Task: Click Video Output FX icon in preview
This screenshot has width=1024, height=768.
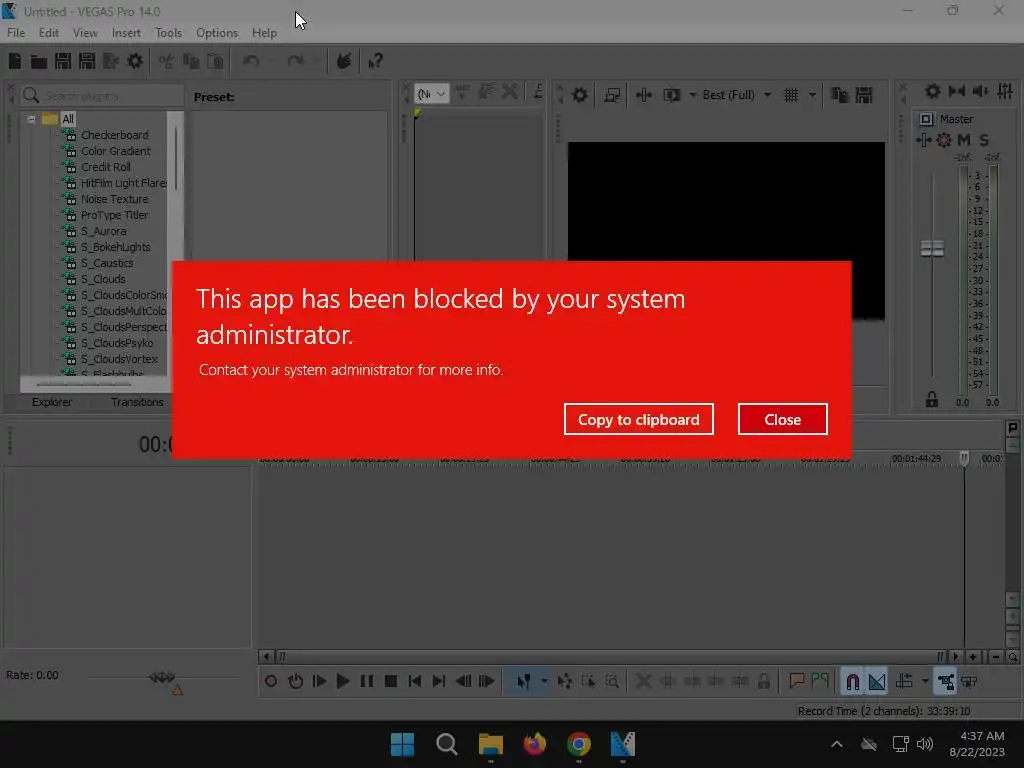Action: point(643,95)
